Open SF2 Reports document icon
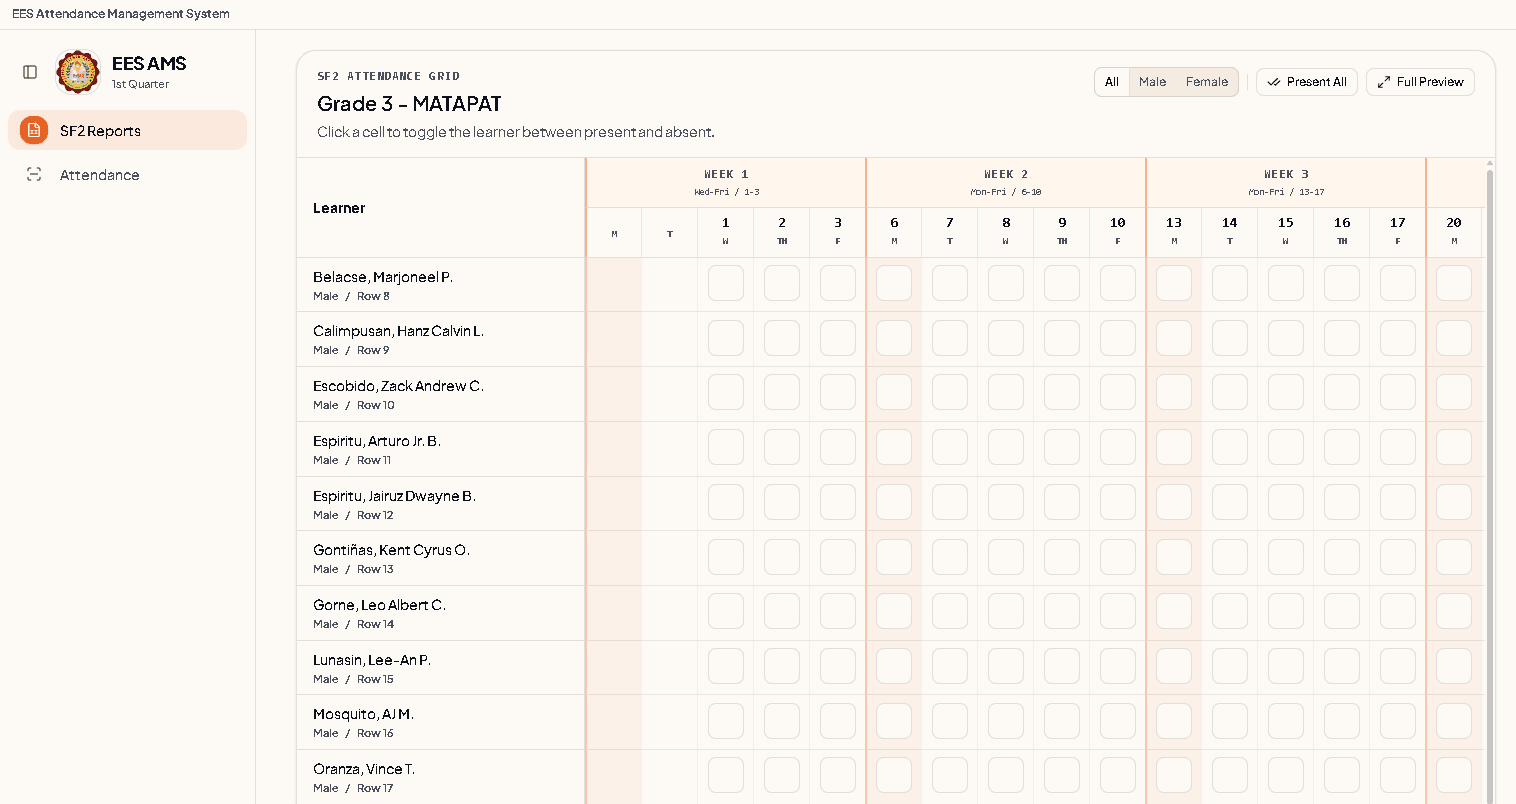This screenshot has height=804, width=1516. pyautogui.click(x=34, y=130)
